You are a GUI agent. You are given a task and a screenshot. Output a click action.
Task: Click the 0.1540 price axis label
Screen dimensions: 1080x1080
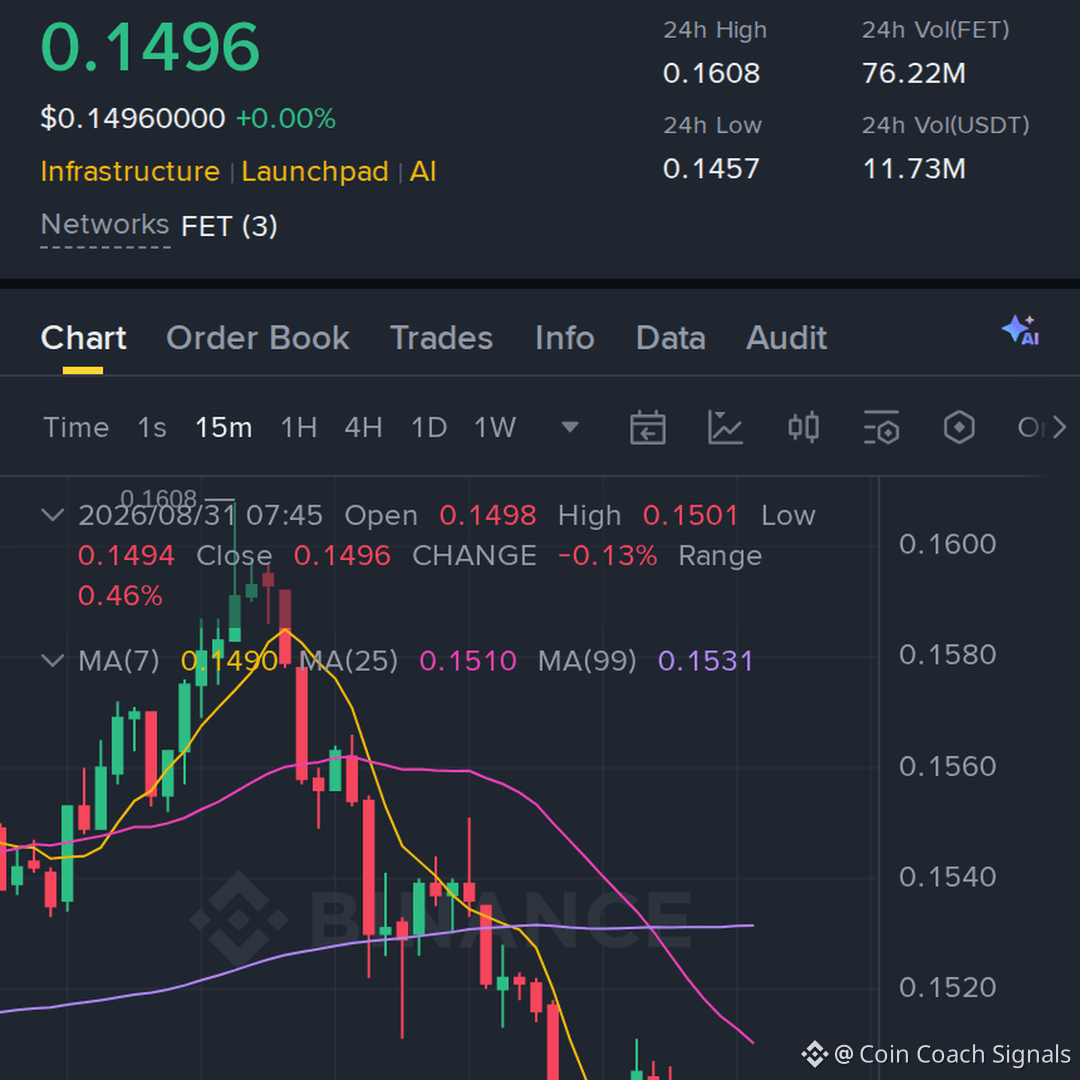point(948,877)
